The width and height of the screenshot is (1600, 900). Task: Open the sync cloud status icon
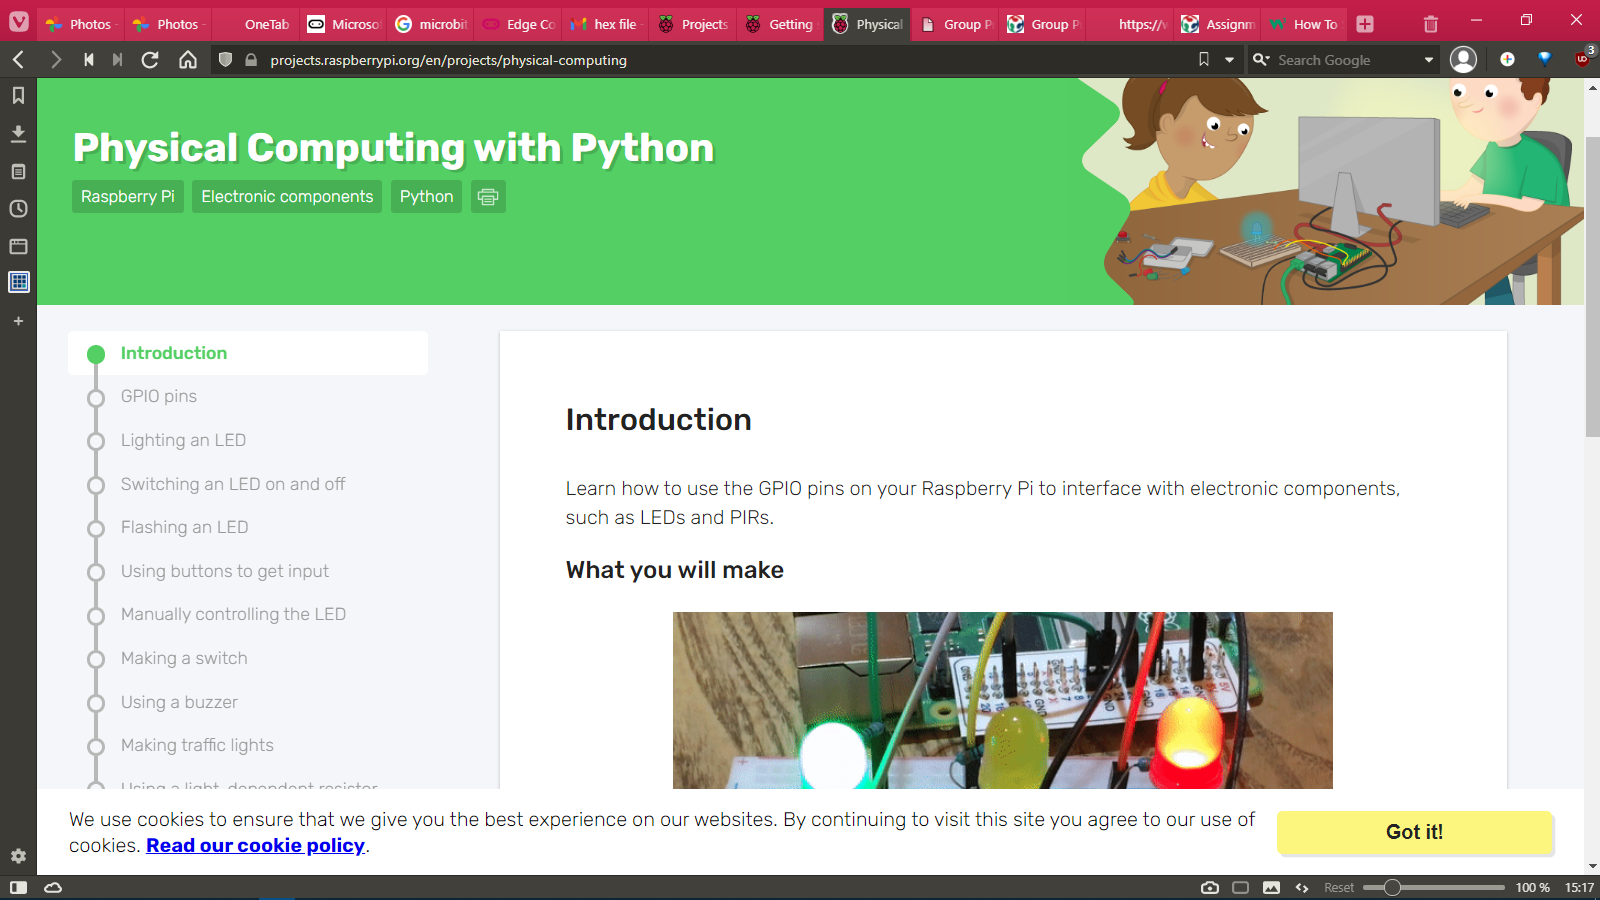pos(54,888)
